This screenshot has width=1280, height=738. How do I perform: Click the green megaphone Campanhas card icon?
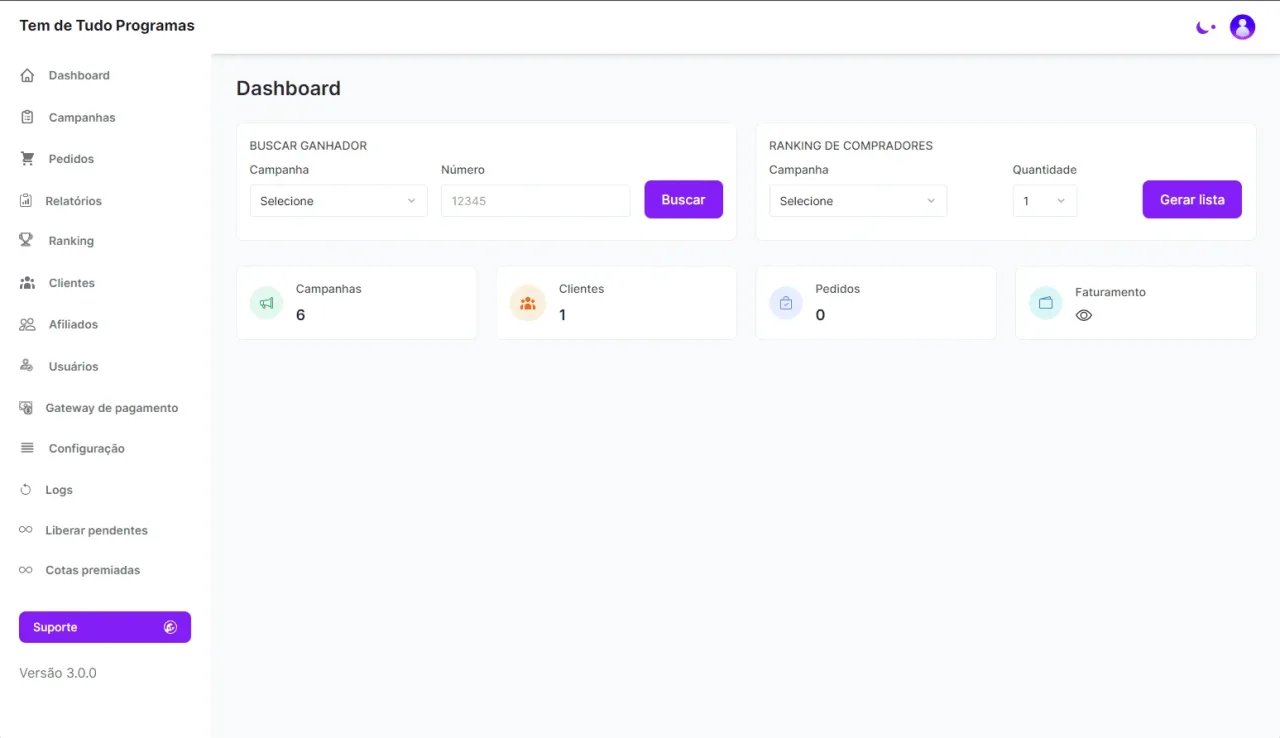click(x=267, y=303)
